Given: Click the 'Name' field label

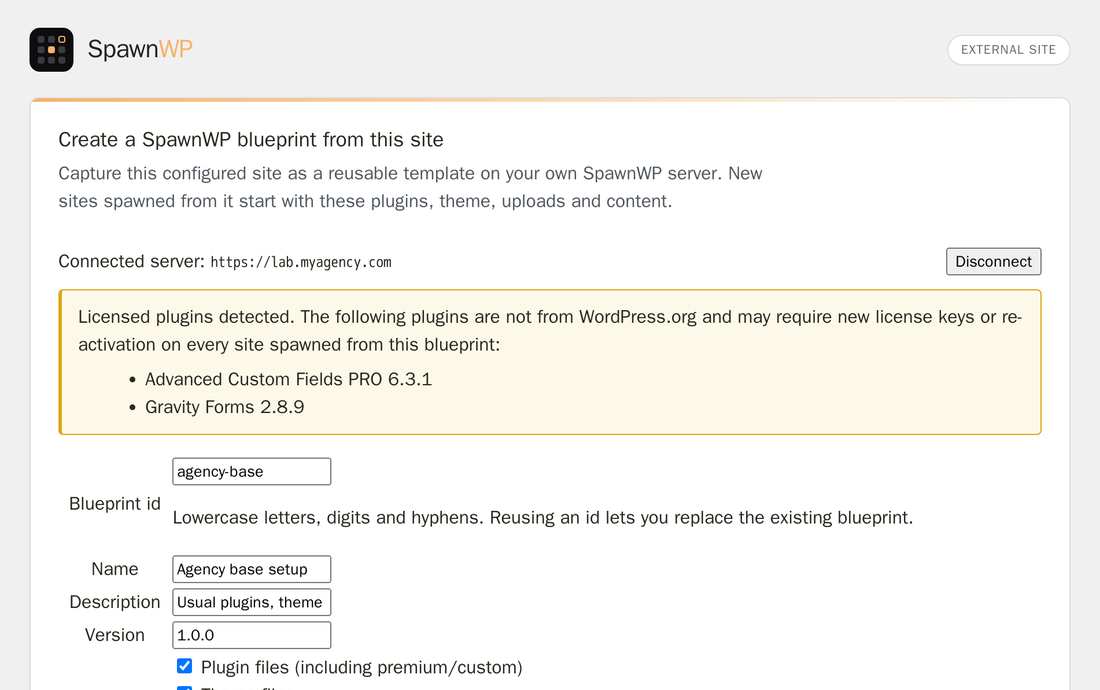Looking at the screenshot, I should click(x=115, y=569).
